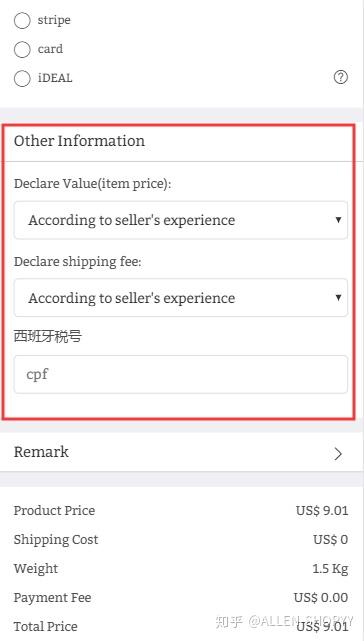364x641 pixels.
Task: Click the stripe label text
Action: point(54,20)
